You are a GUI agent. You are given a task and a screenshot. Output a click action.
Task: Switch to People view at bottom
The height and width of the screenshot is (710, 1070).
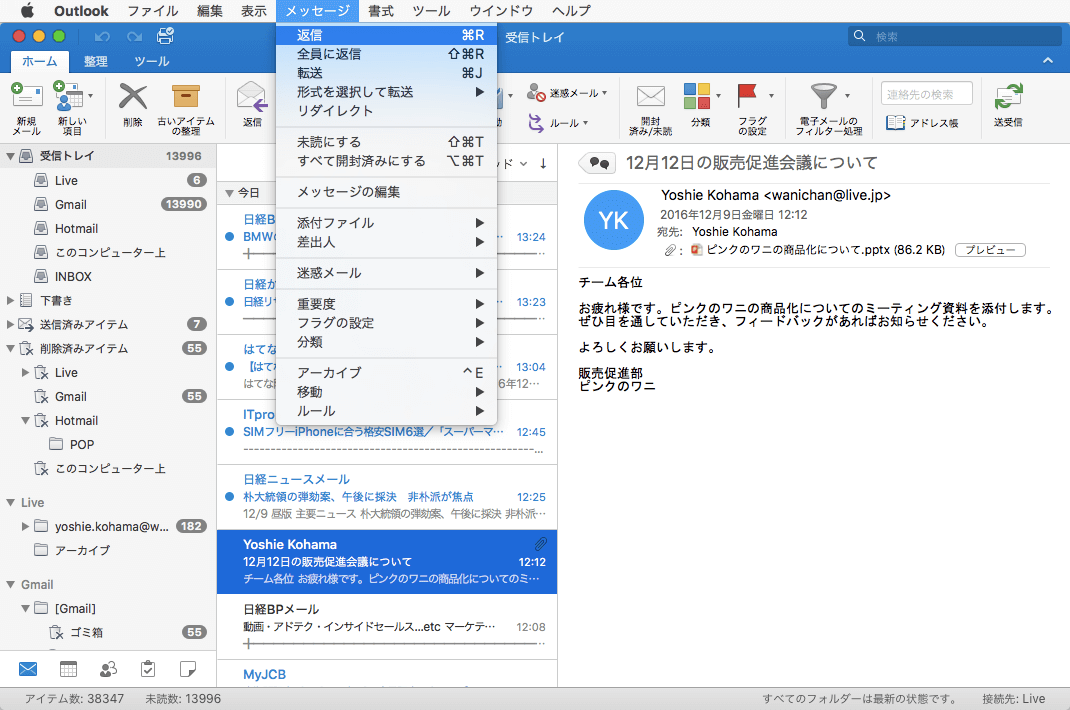108,669
